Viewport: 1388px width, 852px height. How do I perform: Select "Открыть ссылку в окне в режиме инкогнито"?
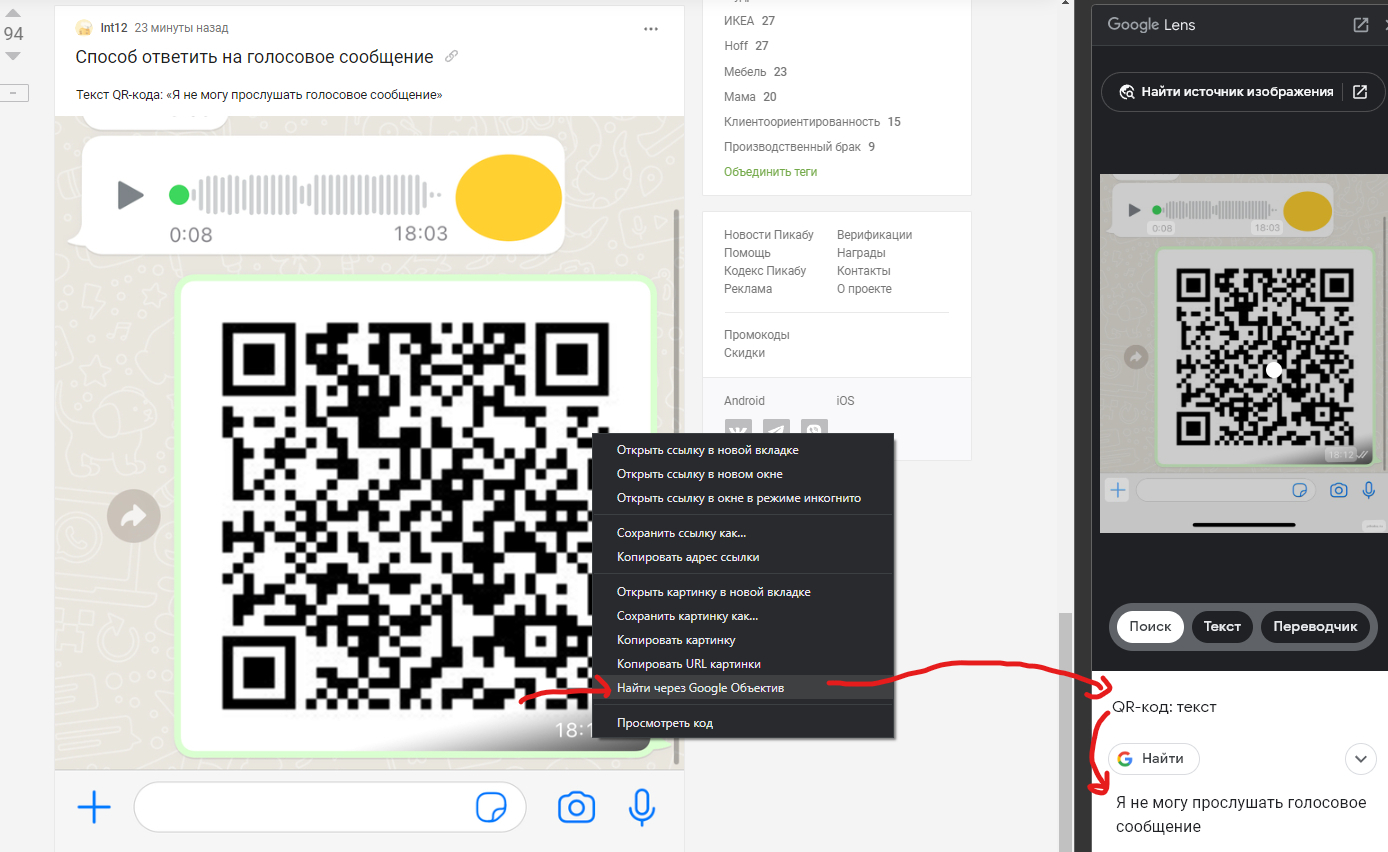click(x=742, y=498)
